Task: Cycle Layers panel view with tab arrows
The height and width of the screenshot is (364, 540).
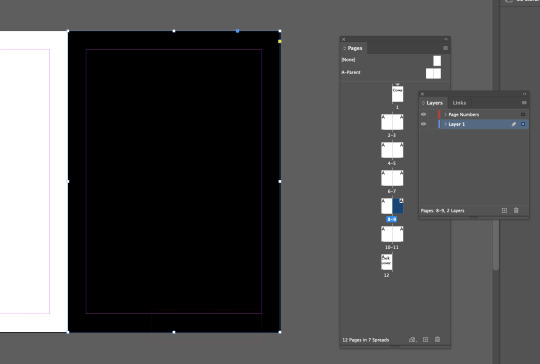Action: 423,103
